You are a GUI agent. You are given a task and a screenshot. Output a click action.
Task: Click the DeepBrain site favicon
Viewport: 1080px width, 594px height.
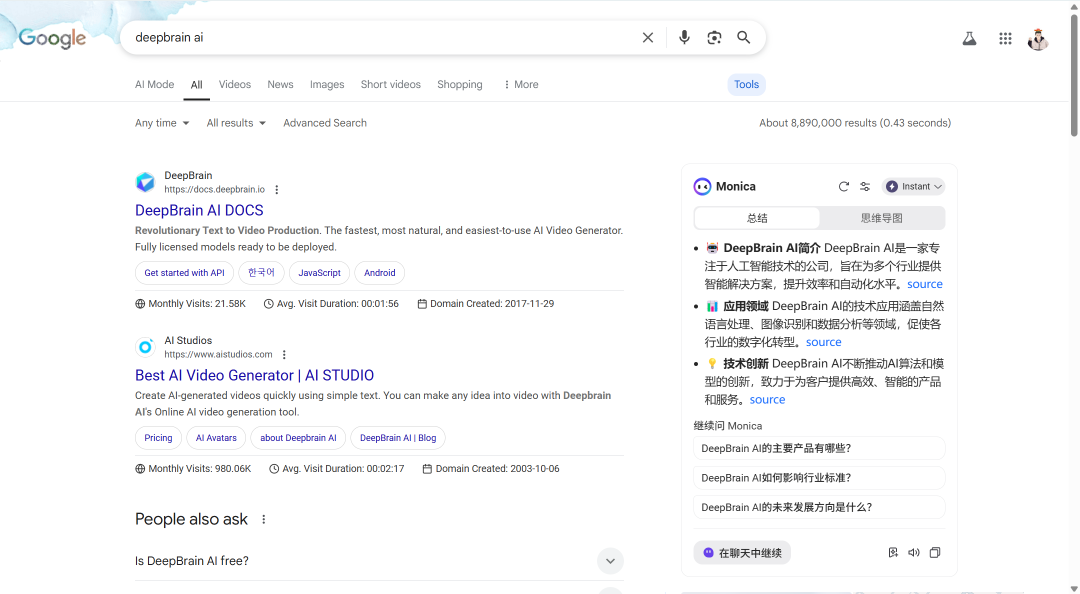145,182
